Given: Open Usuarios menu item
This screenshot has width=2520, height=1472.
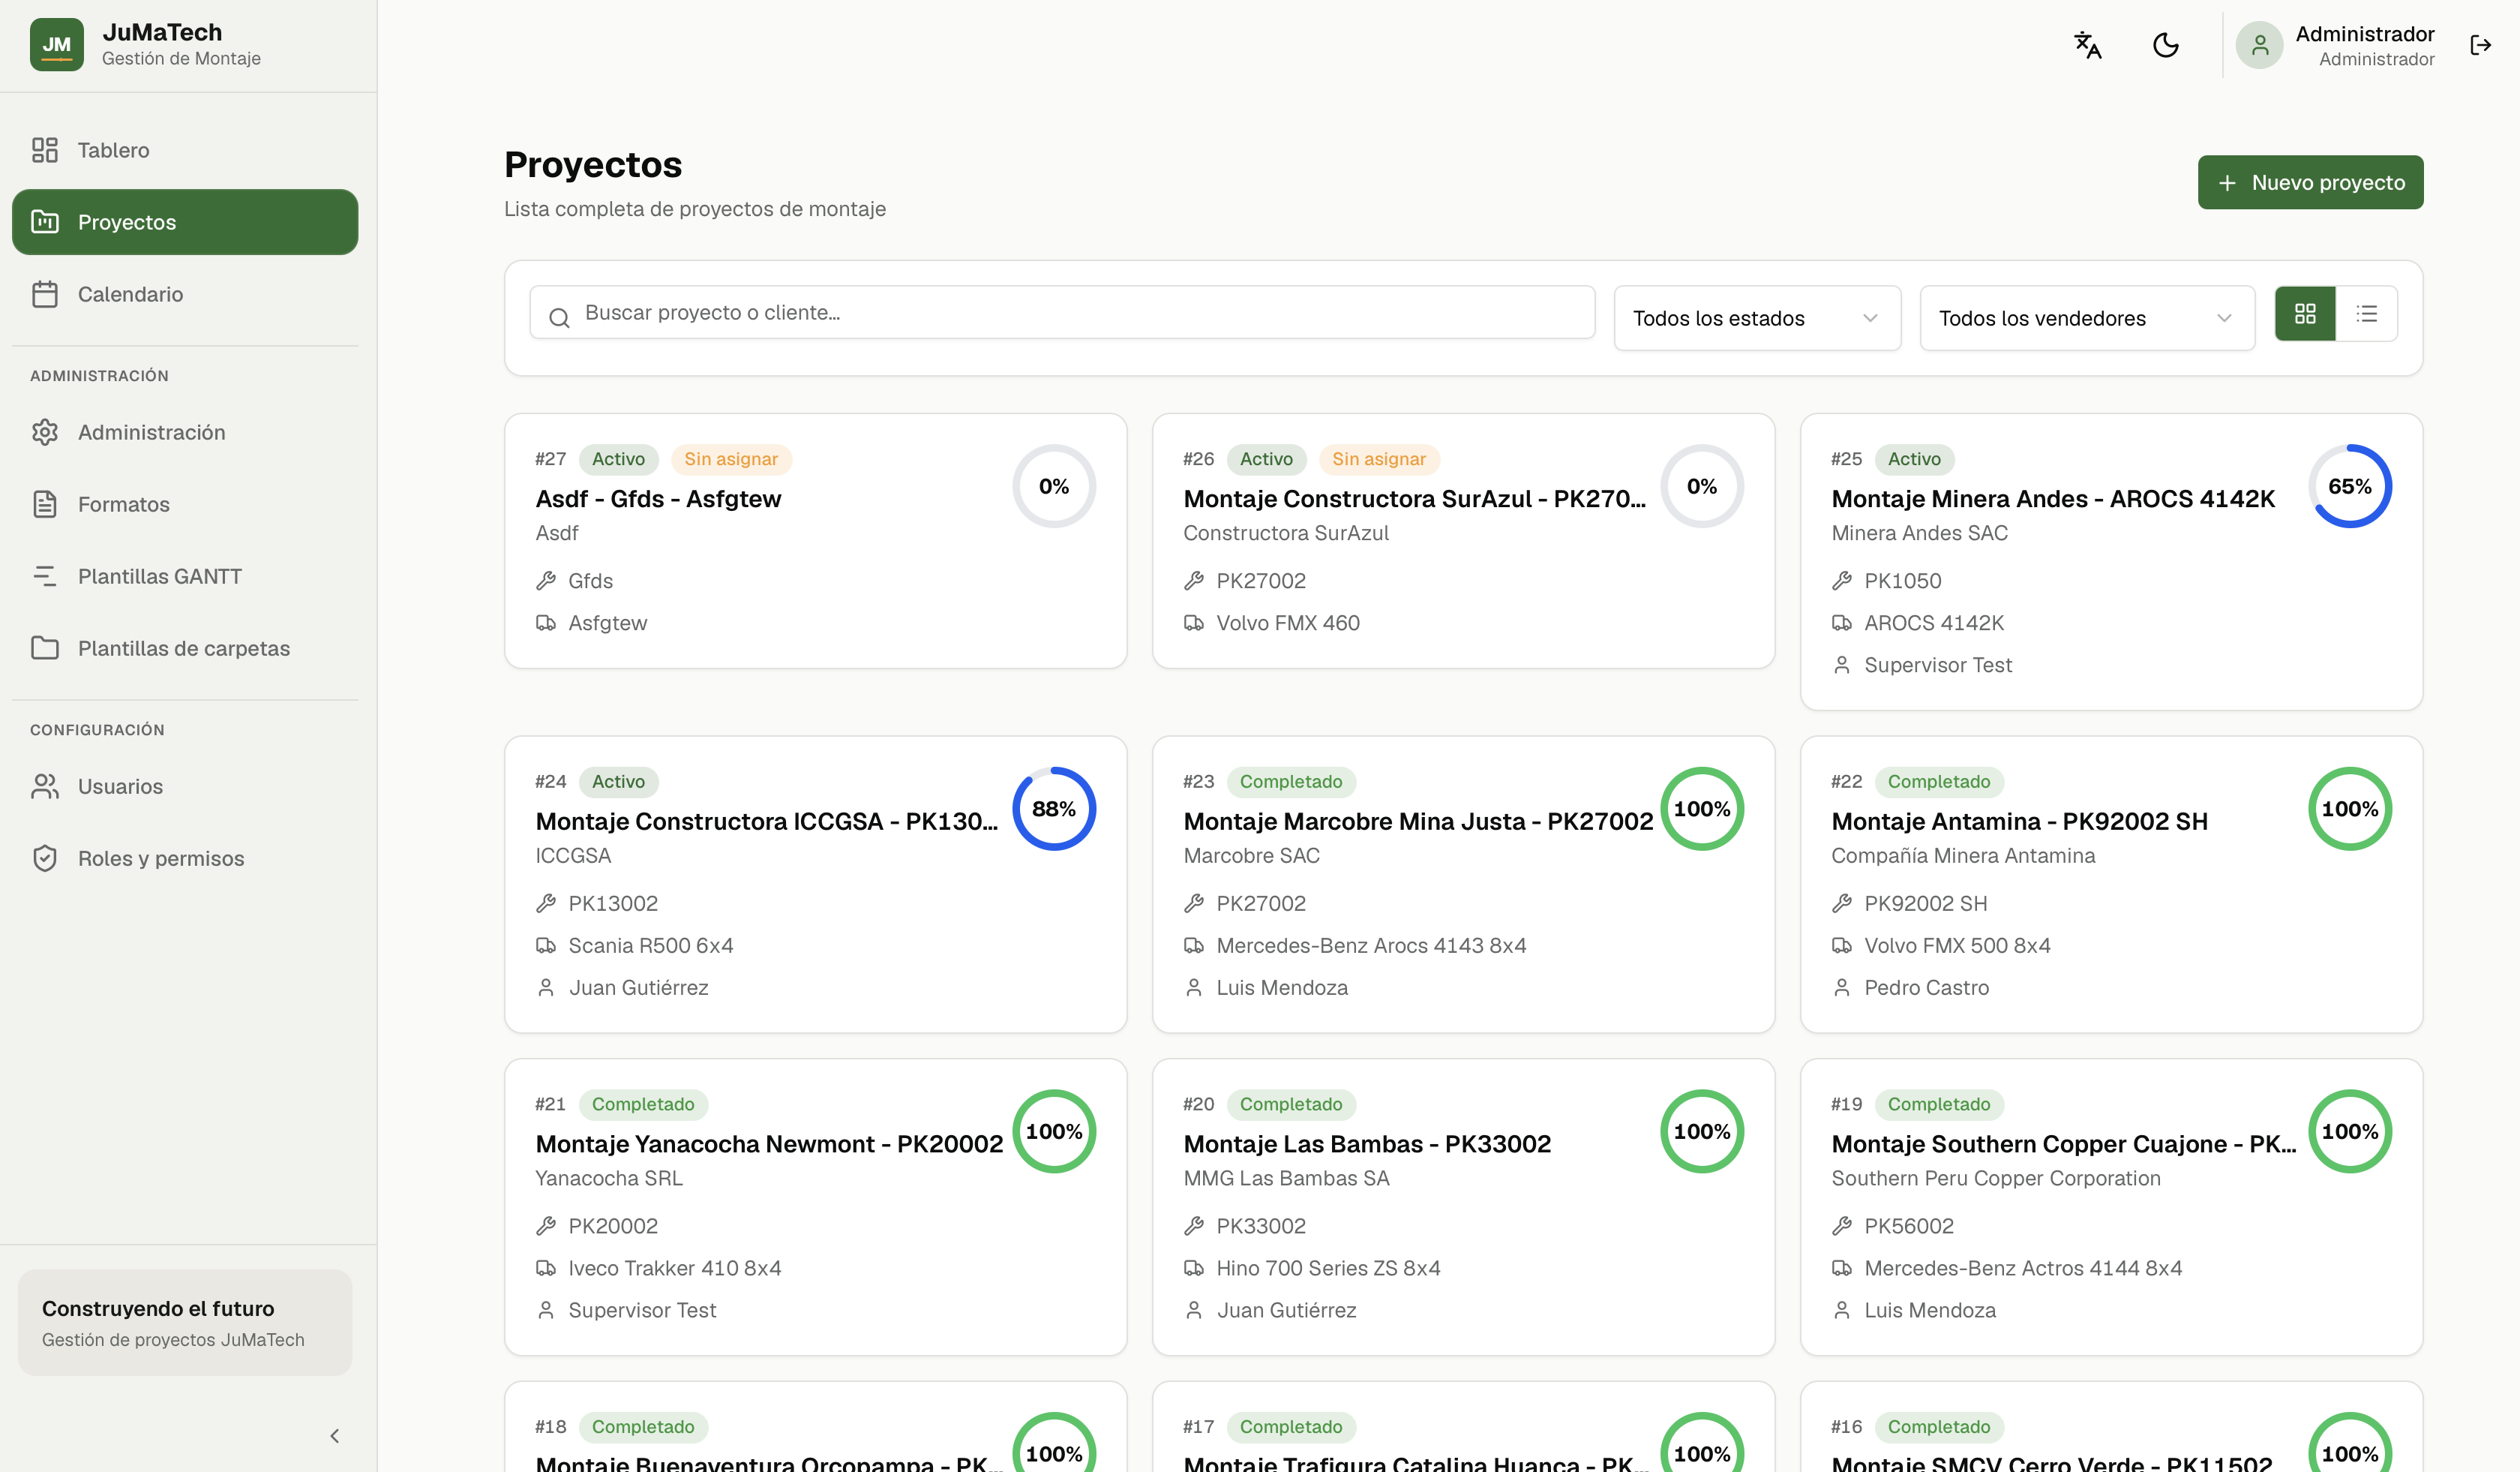Looking at the screenshot, I should tap(185, 786).
